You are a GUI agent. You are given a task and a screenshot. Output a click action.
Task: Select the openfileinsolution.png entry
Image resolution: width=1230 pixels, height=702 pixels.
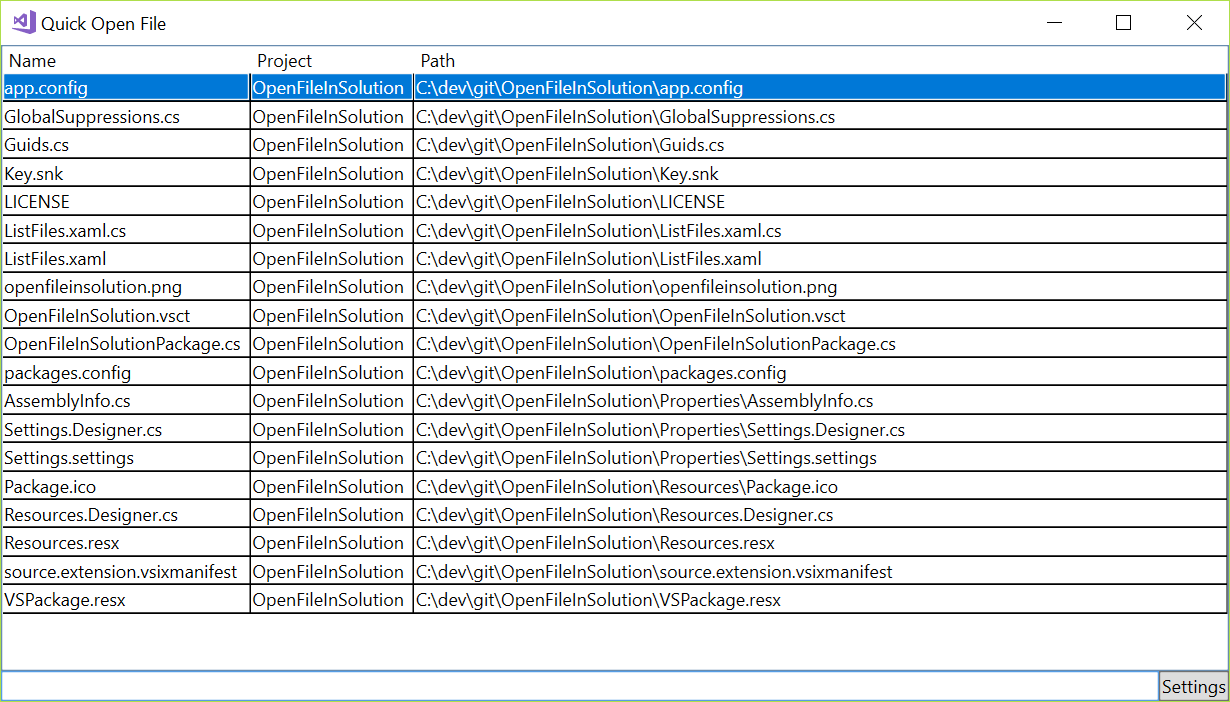(x=120, y=287)
